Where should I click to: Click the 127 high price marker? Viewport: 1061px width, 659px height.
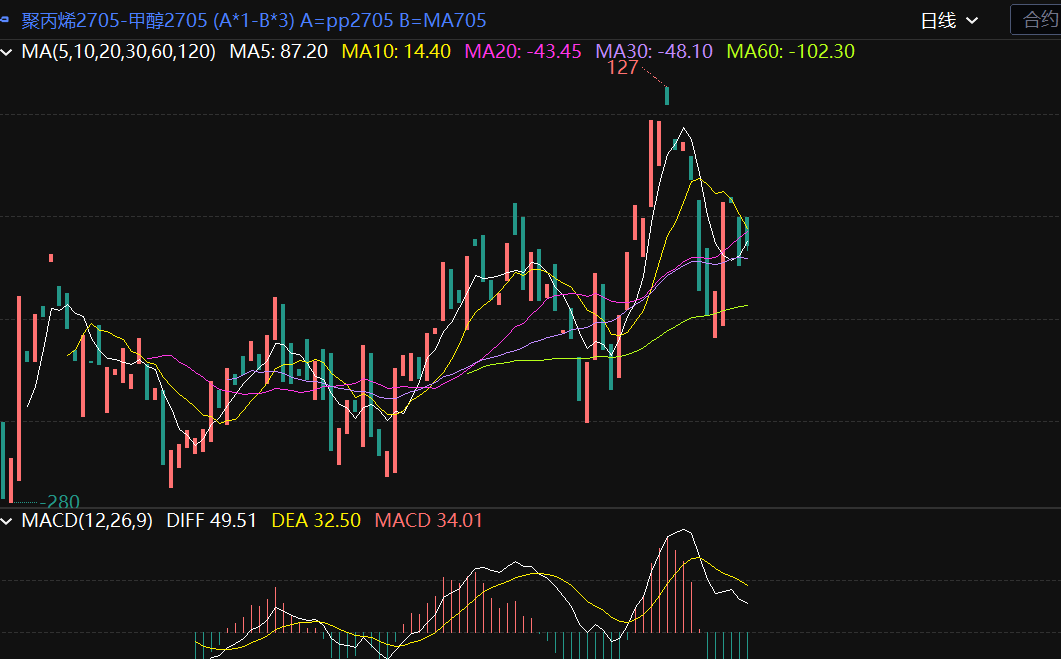(623, 68)
